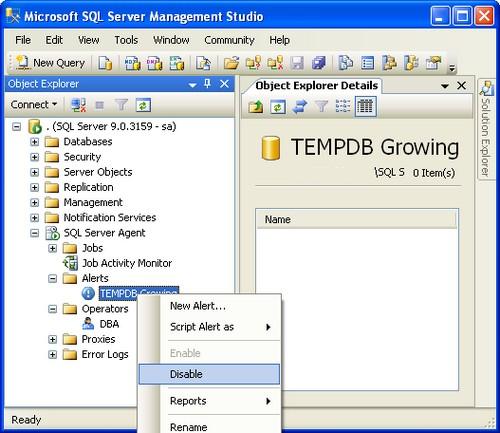This screenshot has width=500, height=433.
Task: Switch Details pane to Report grid view
Action: [x=366, y=107]
